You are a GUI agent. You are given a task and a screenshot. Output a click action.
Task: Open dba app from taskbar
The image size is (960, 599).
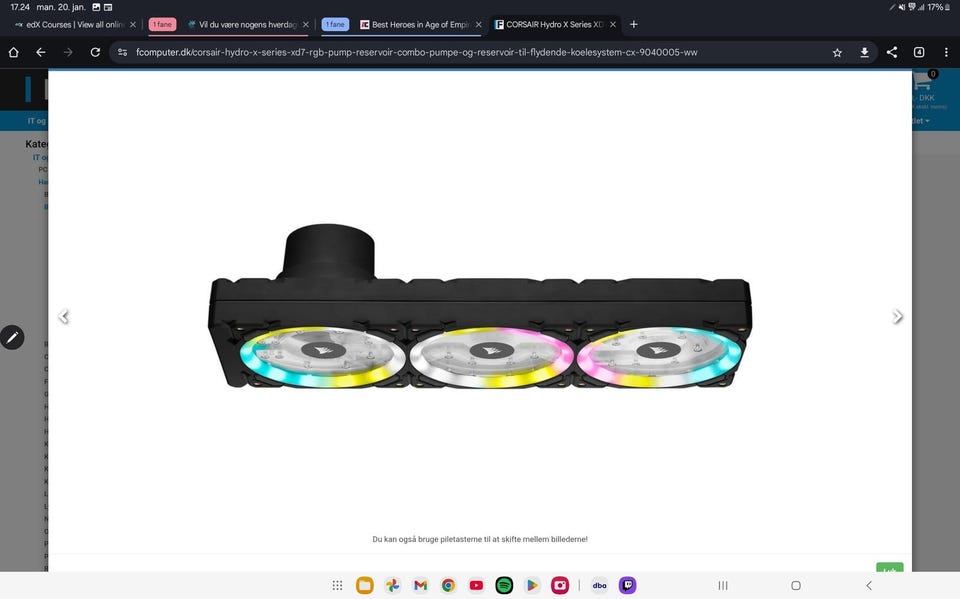[x=599, y=586]
